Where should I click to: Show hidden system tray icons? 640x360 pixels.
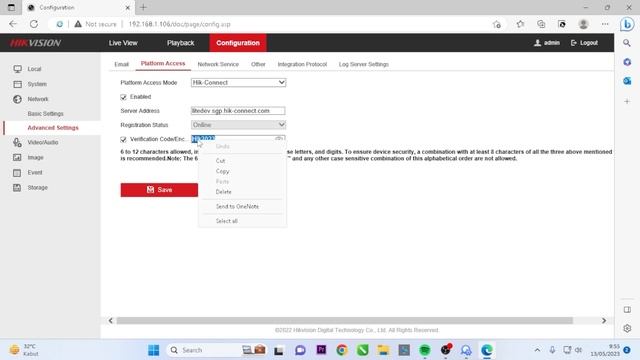[x=537, y=350]
